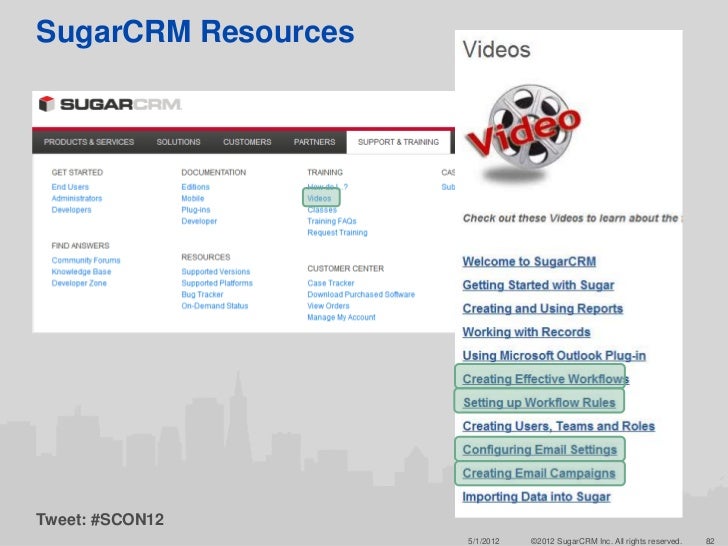Click the Videos page heading
This screenshot has width=728, height=546.
[497, 50]
